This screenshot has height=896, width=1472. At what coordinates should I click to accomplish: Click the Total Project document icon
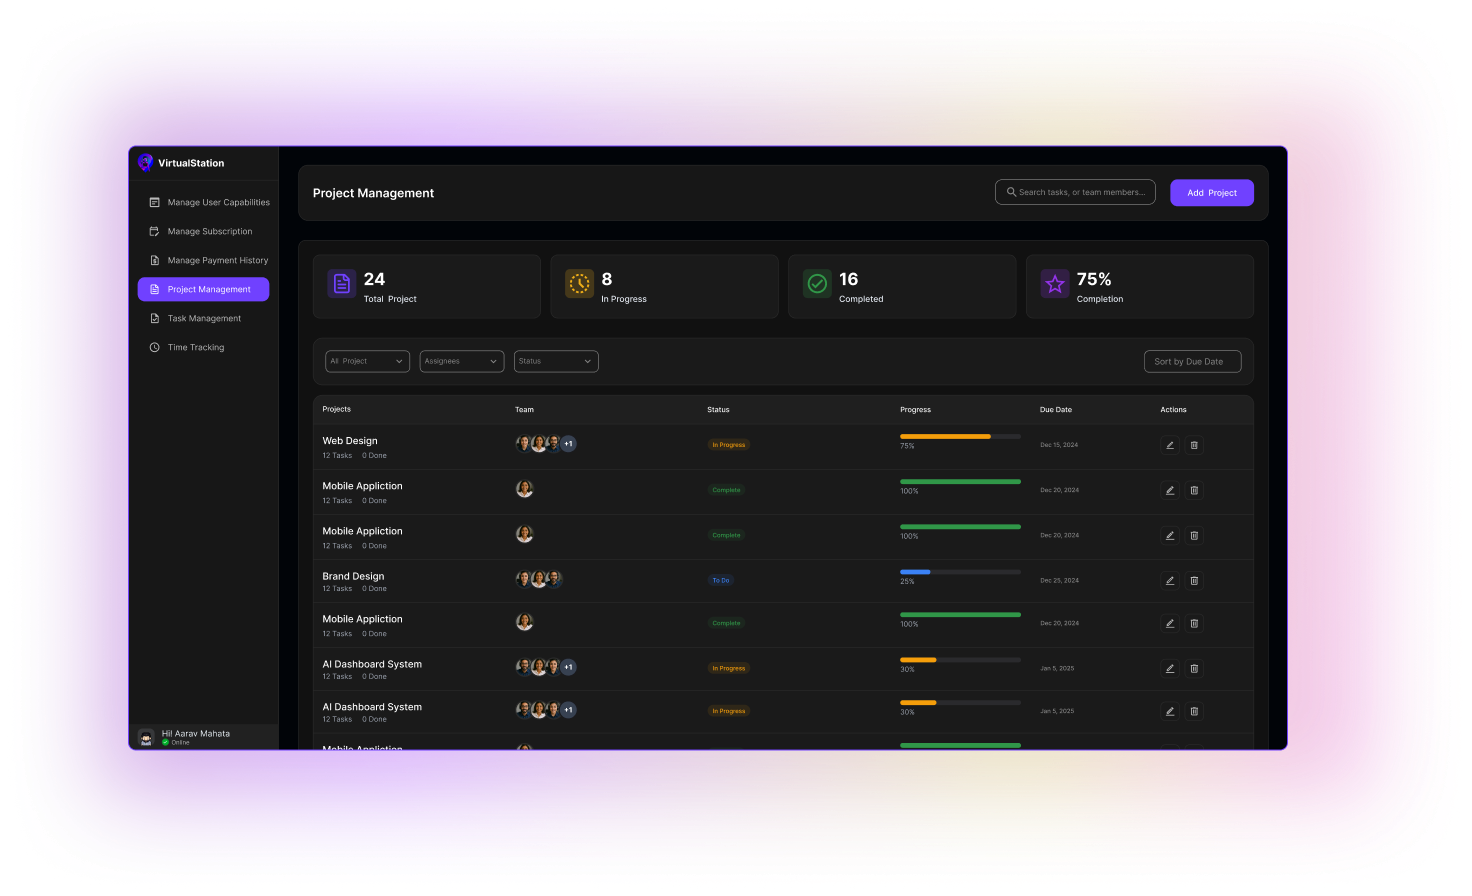click(x=342, y=284)
